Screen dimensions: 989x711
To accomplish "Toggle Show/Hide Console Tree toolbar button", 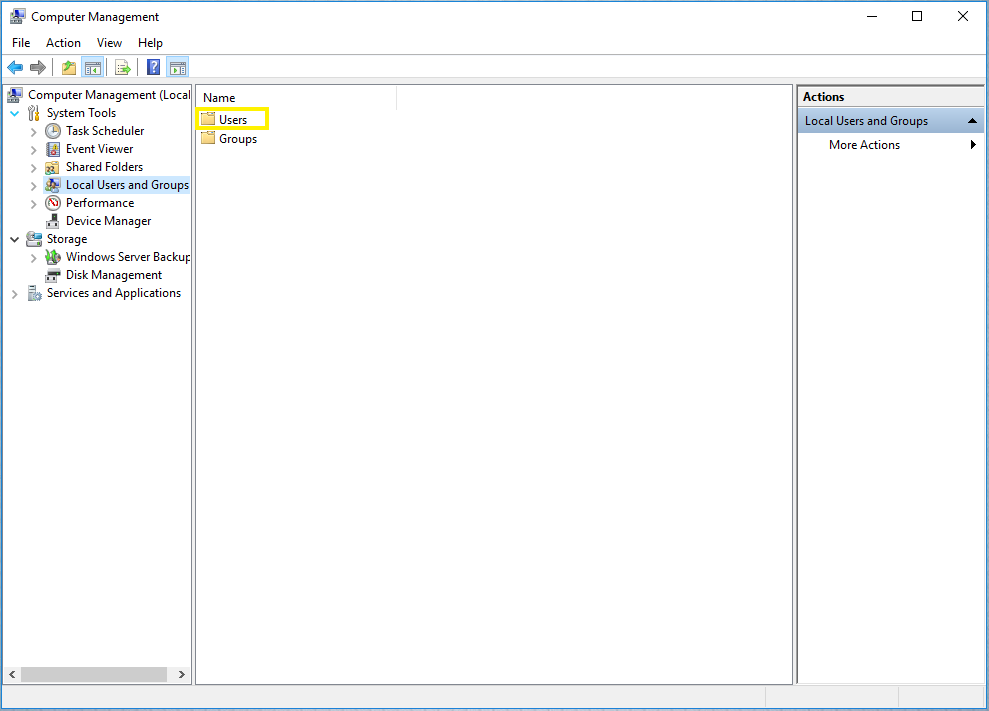I will pyautogui.click(x=93, y=68).
